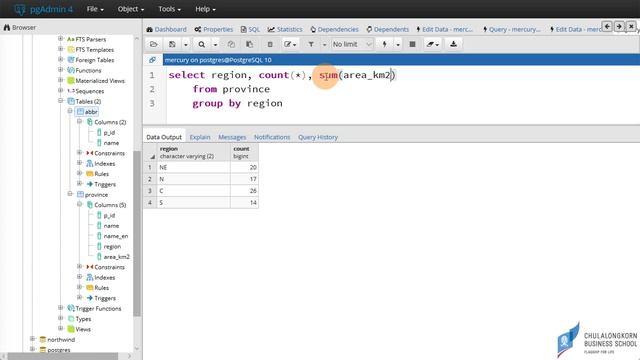Select the Views tree item

coord(83,329)
